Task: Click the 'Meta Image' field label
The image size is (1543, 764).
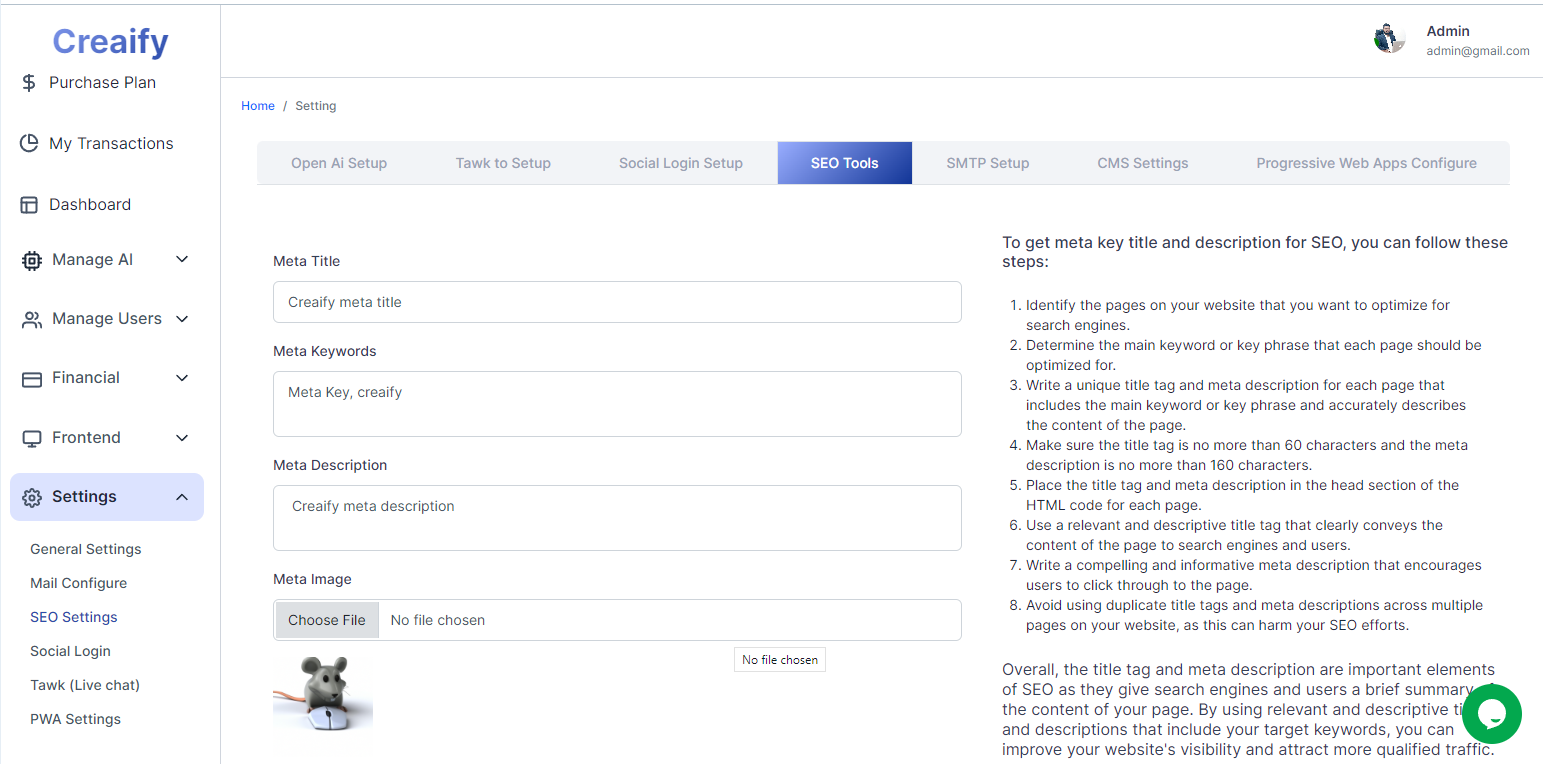Action: coord(313,579)
